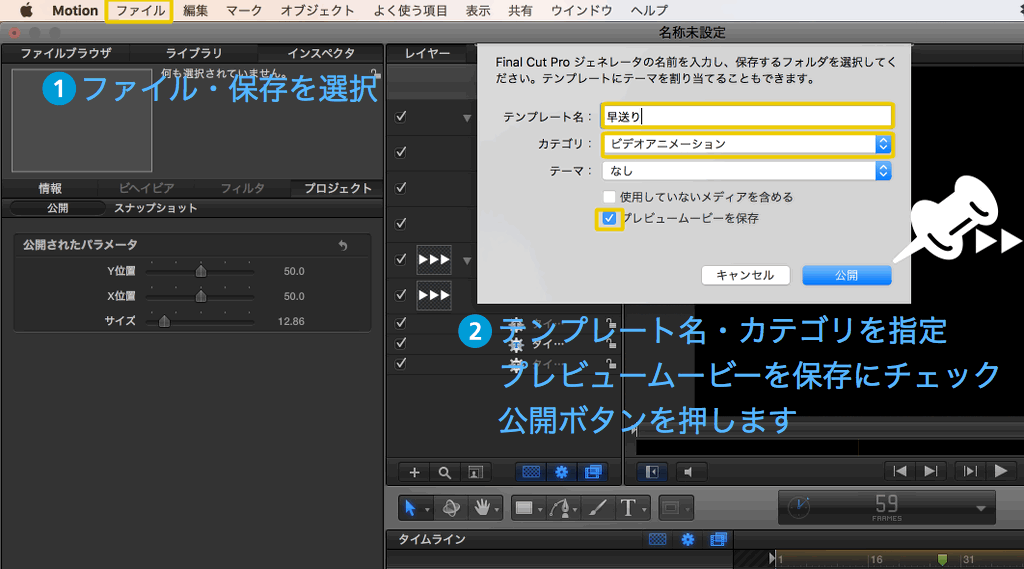
Task: Click the Y位置 slider
Action: point(200,271)
